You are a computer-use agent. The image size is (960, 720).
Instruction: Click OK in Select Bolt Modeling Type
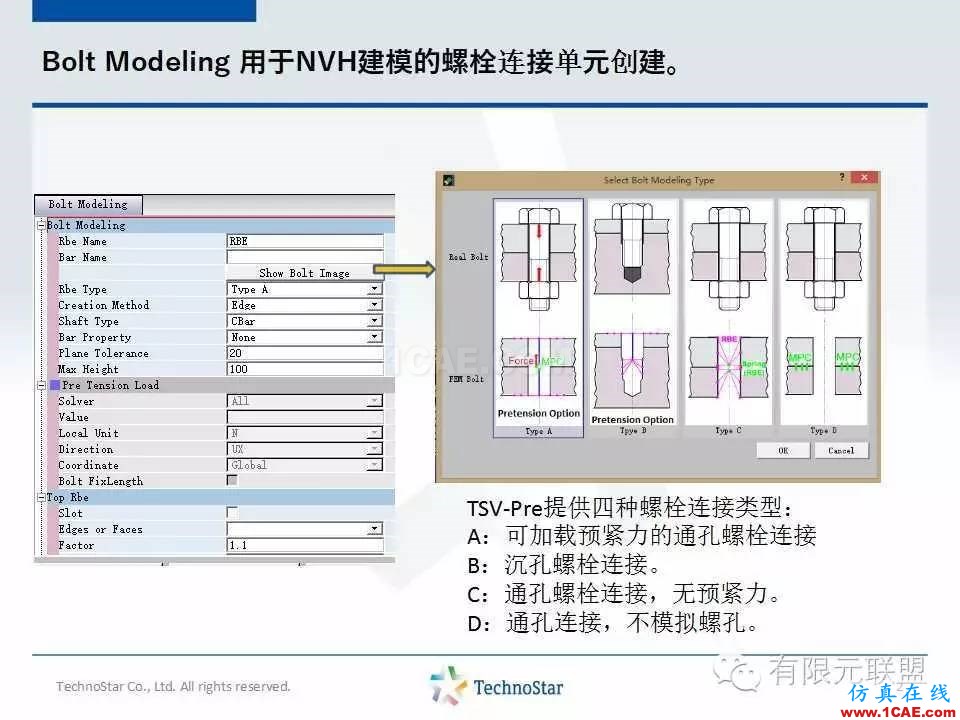783,451
